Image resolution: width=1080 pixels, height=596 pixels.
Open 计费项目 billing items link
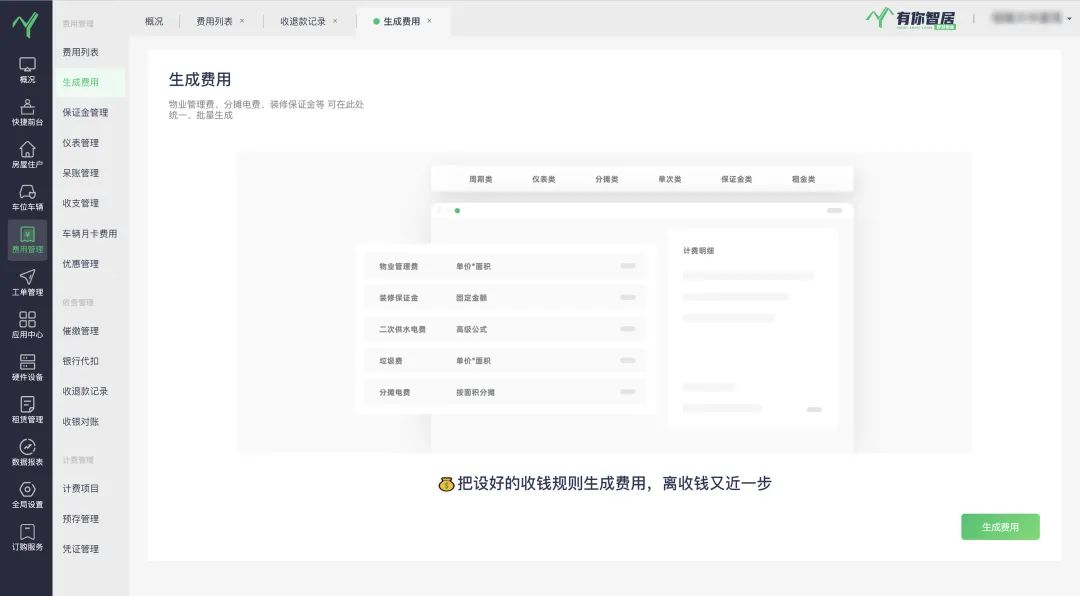point(80,489)
